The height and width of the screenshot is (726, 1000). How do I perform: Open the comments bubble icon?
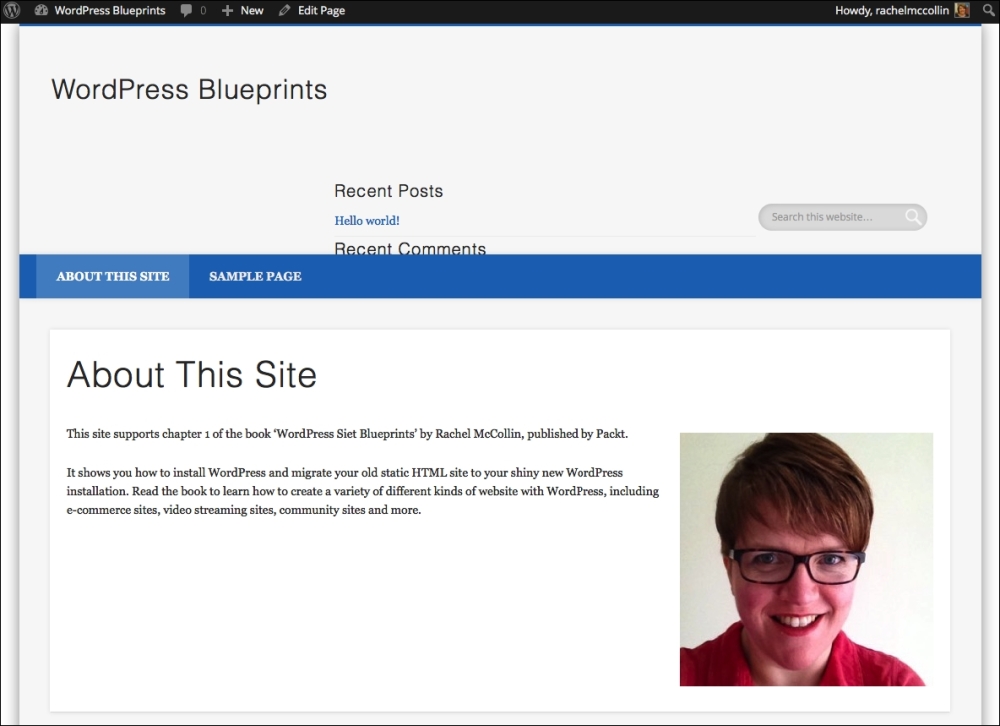tap(186, 10)
